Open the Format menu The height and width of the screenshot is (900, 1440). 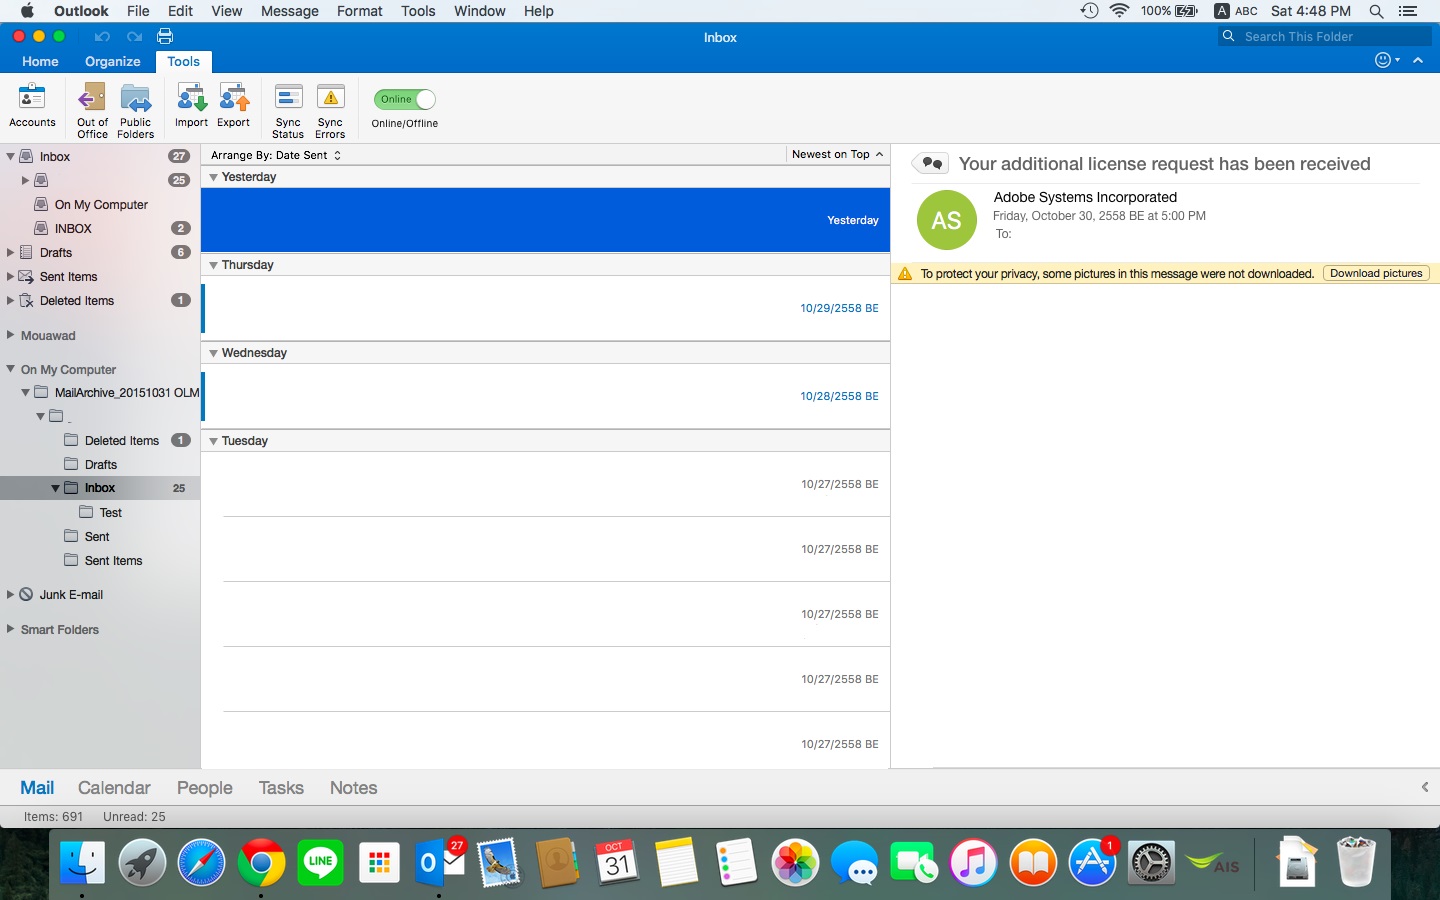(359, 11)
